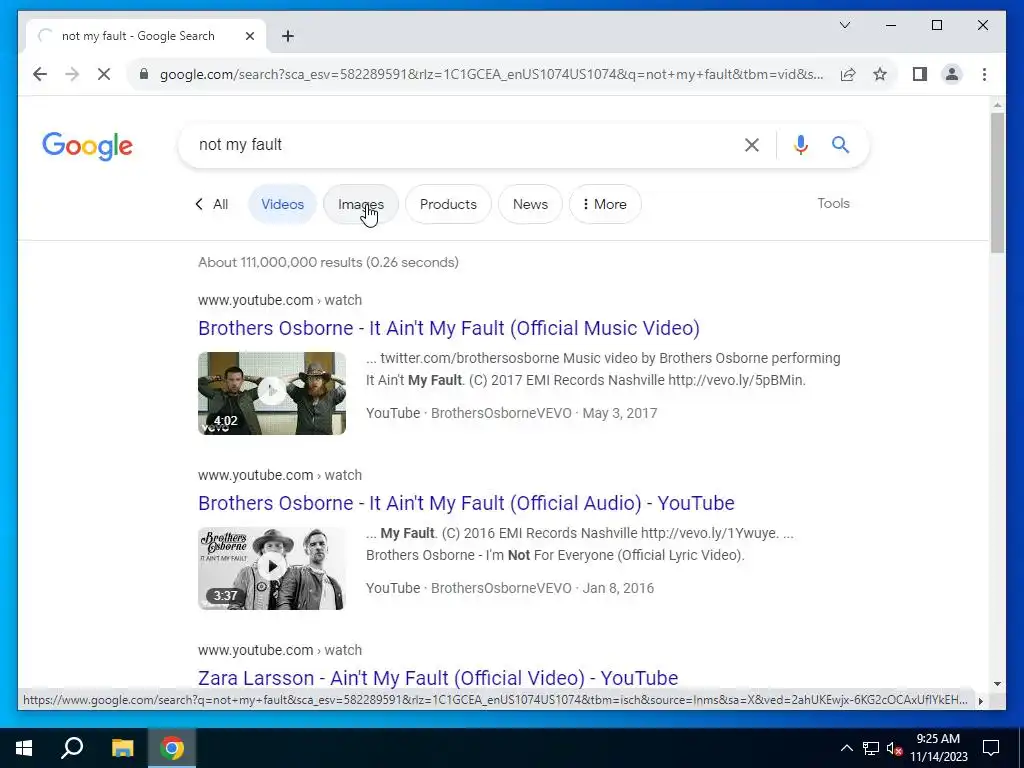Click Chrome icon in taskbar

pyautogui.click(x=172, y=748)
